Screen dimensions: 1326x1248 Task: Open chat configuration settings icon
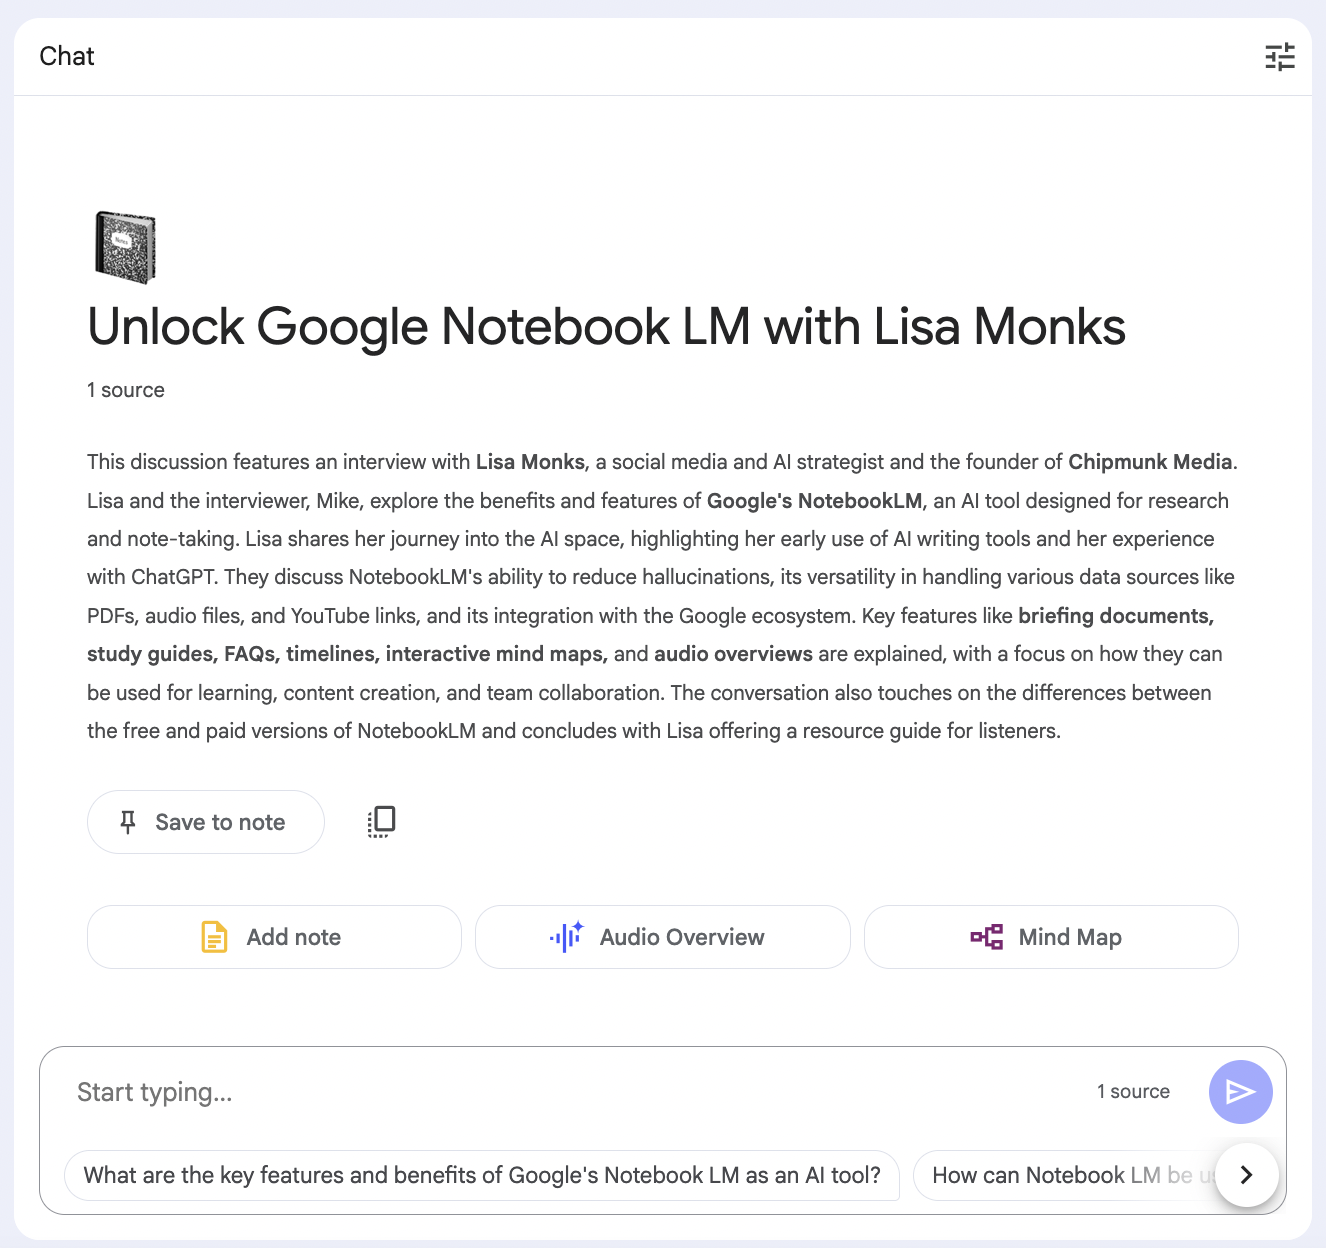pyautogui.click(x=1280, y=57)
